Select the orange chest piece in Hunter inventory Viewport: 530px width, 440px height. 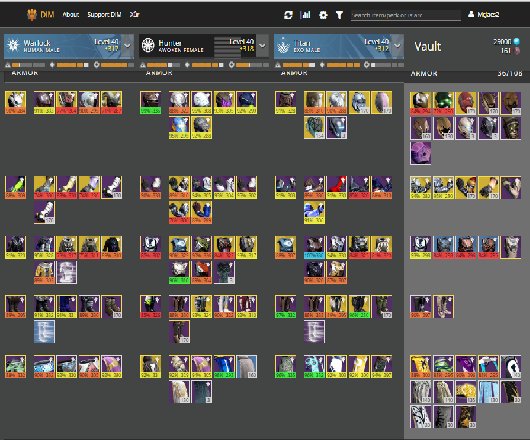point(201,272)
